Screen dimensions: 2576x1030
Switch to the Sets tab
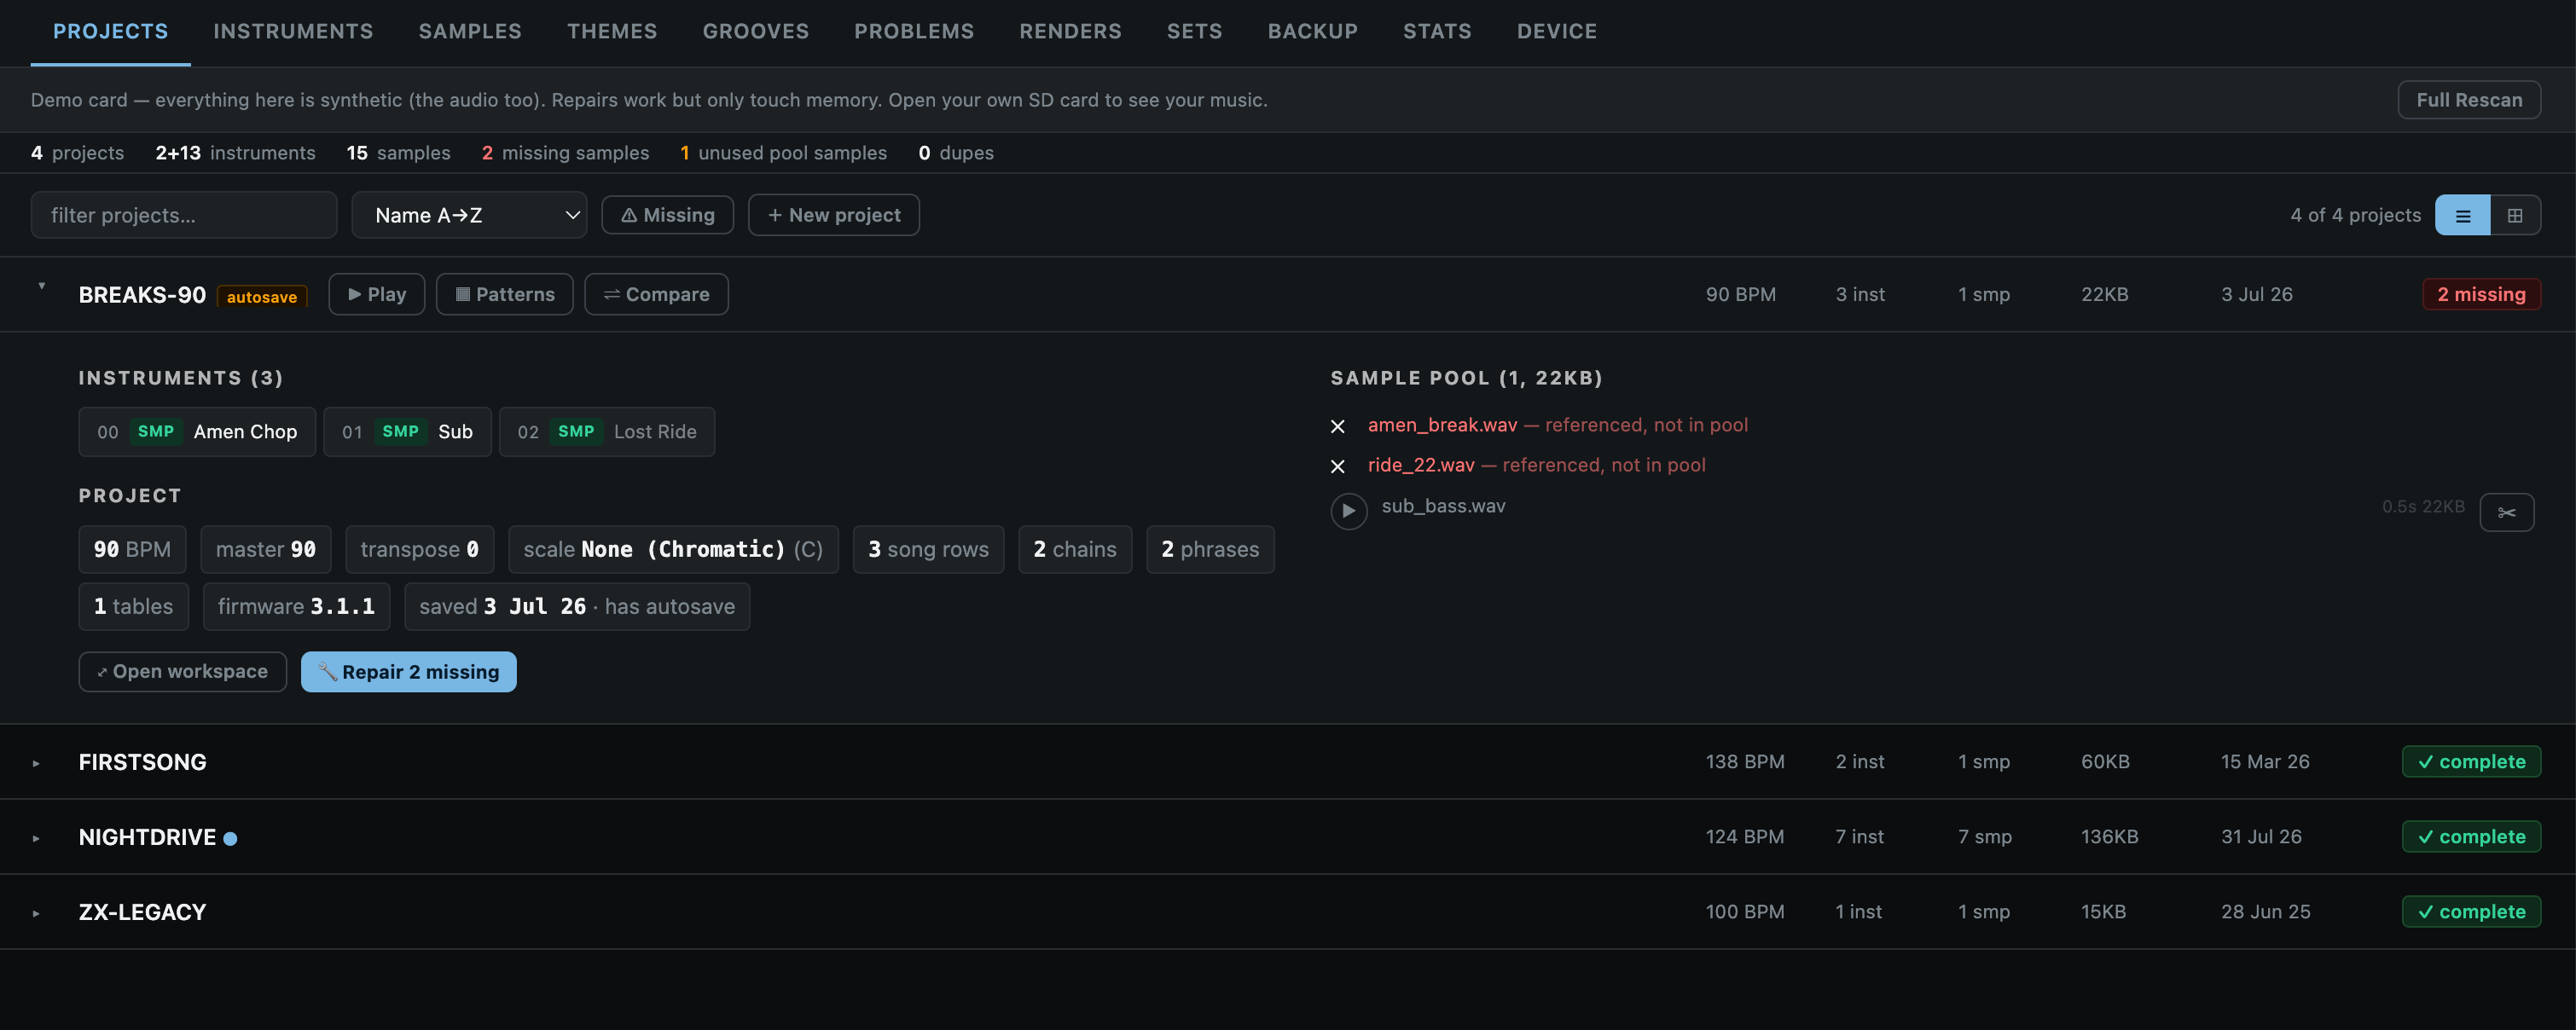pyautogui.click(x=1194, y=31)
